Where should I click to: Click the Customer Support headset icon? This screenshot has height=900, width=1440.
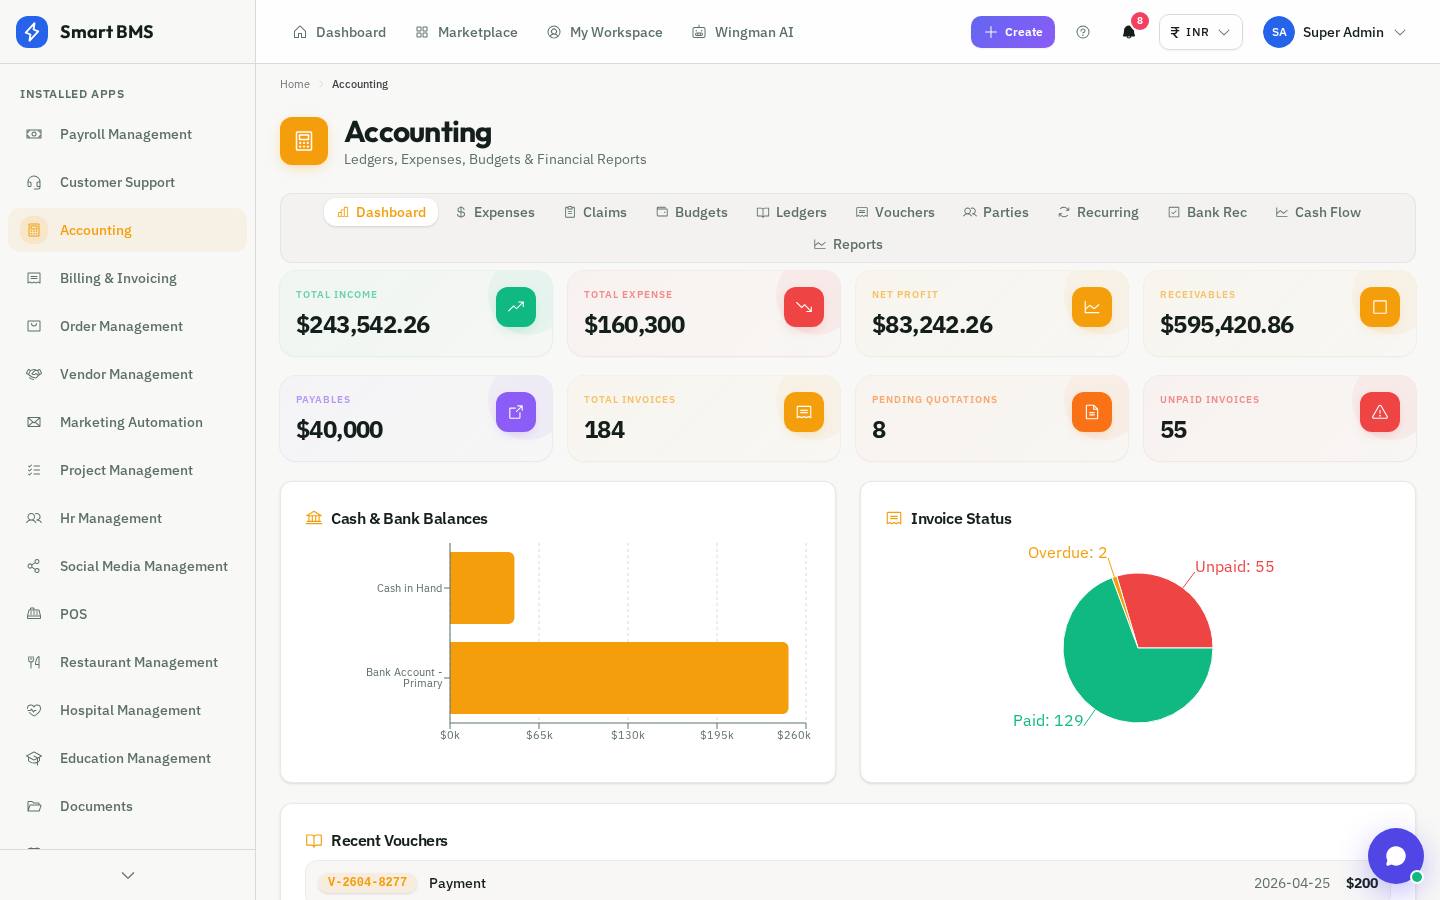tap(34, 182)
